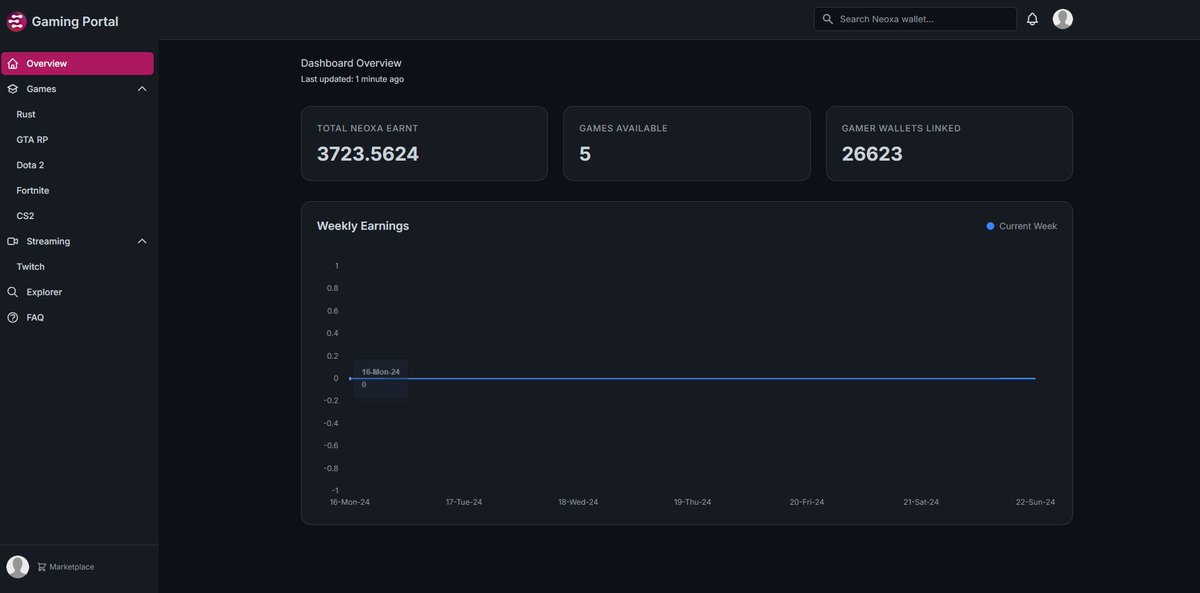
Task: Click the Search Neoxa wallet field
Action: [x=915, y=16]
